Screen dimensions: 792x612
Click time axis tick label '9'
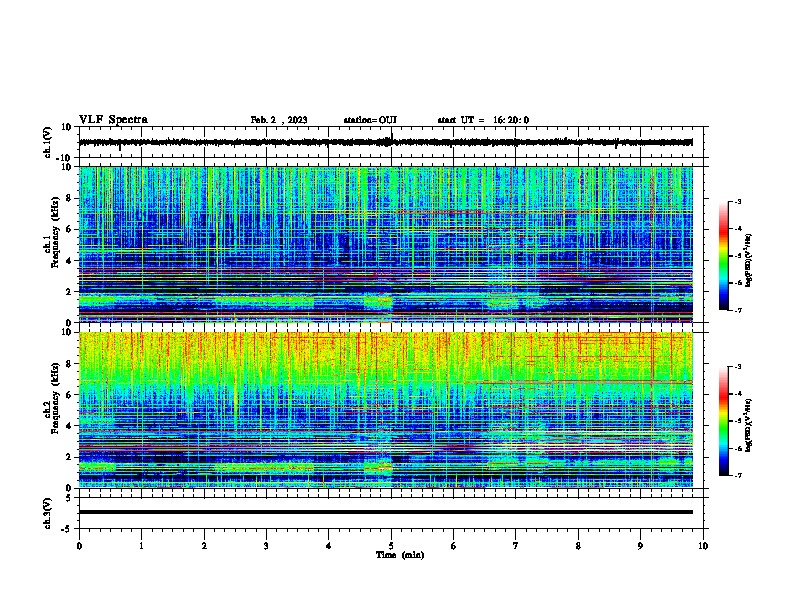[x=640, y=545]
